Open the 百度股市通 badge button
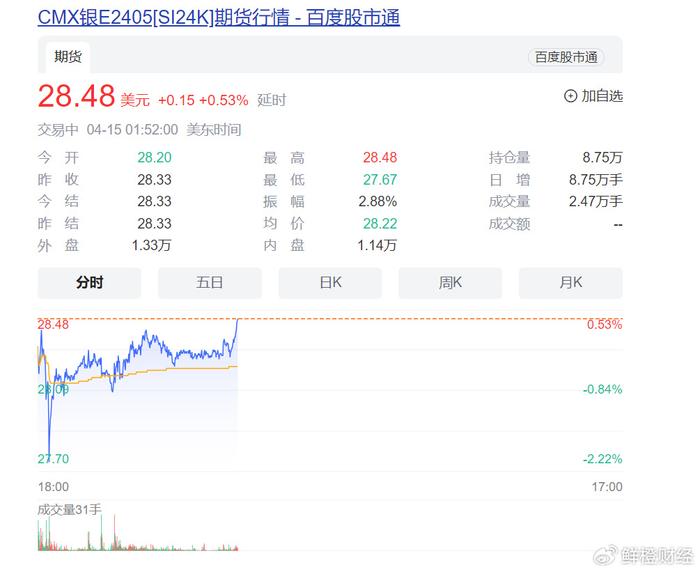This screenshot has width=700, height=572. click(566, 57)
